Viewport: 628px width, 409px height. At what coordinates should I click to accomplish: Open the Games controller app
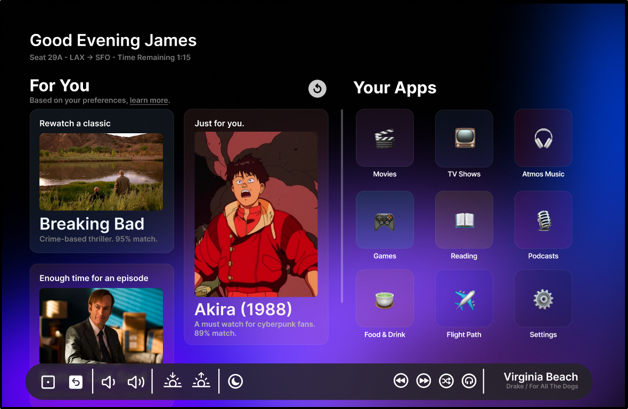point(384,220)
